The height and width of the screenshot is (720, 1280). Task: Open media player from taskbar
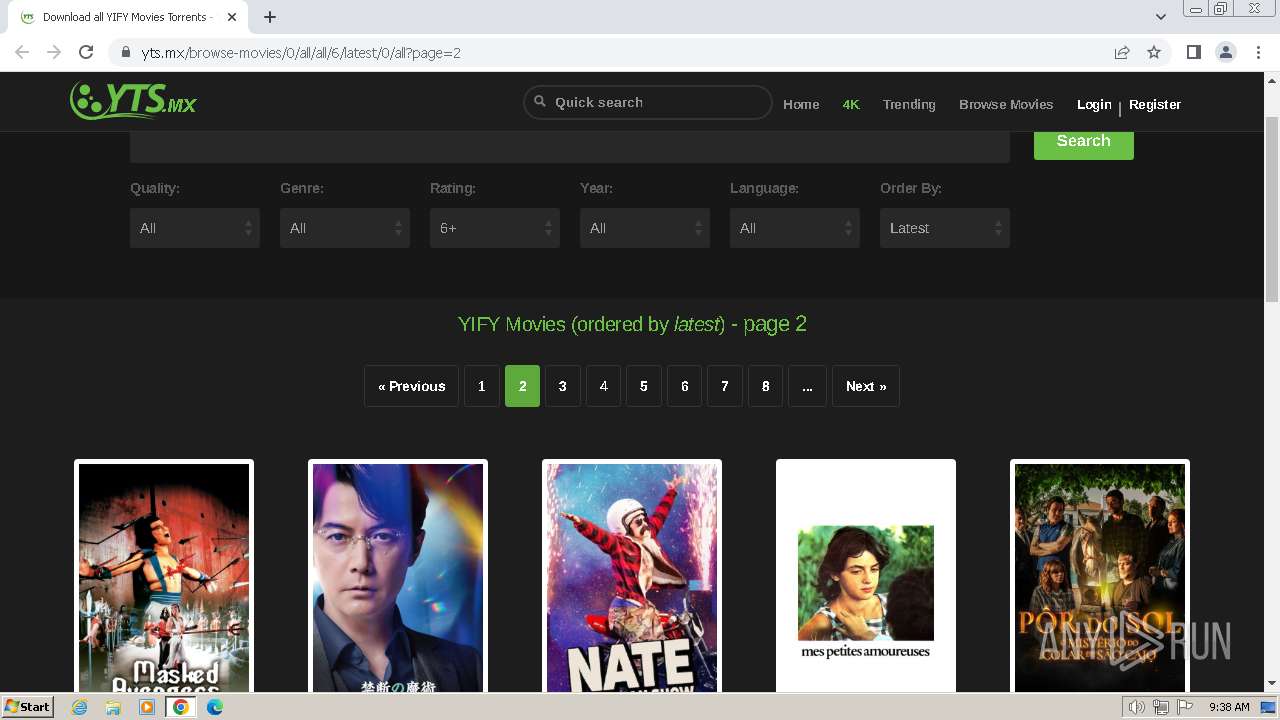point(147,707)
